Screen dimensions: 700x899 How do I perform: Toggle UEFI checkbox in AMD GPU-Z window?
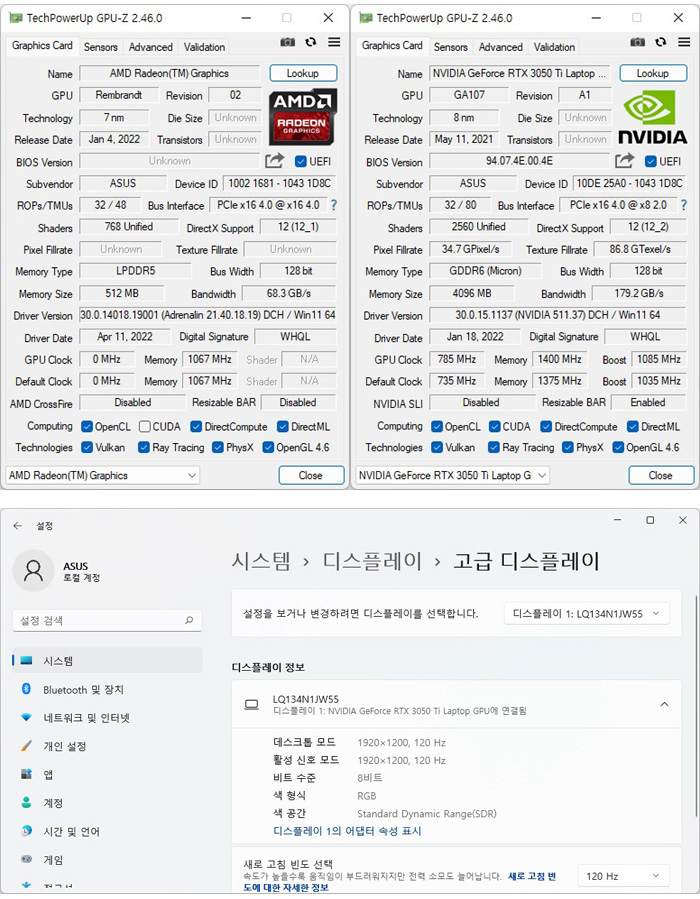coord(300,162)
